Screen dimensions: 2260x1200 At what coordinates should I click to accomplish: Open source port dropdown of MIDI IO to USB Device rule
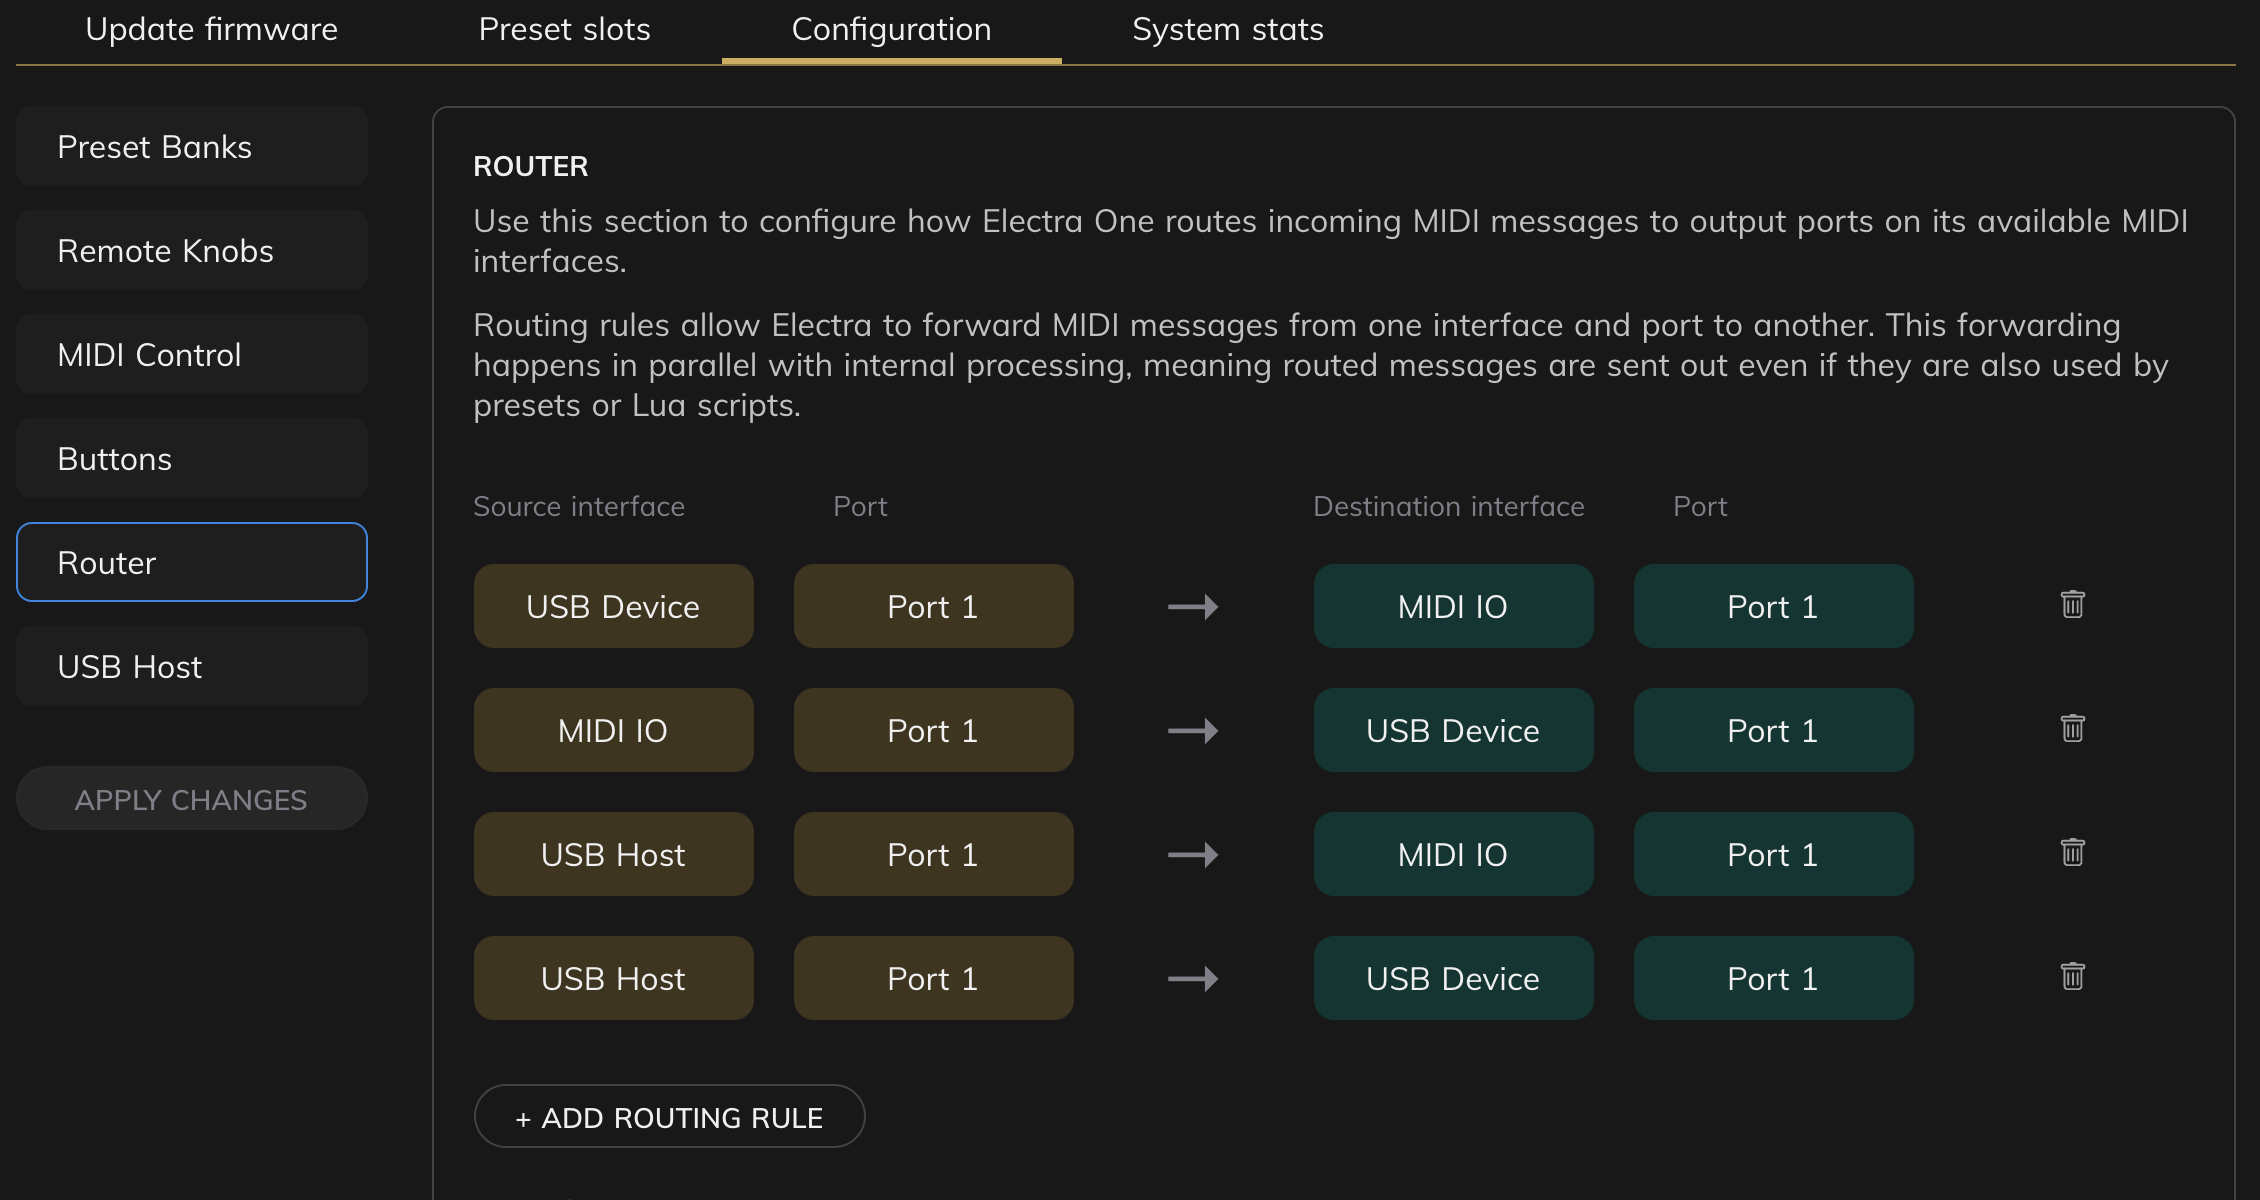[x=933, y=730]
